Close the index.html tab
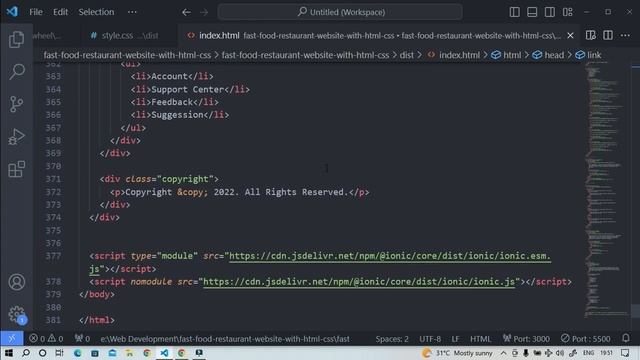 pos(570,36)
